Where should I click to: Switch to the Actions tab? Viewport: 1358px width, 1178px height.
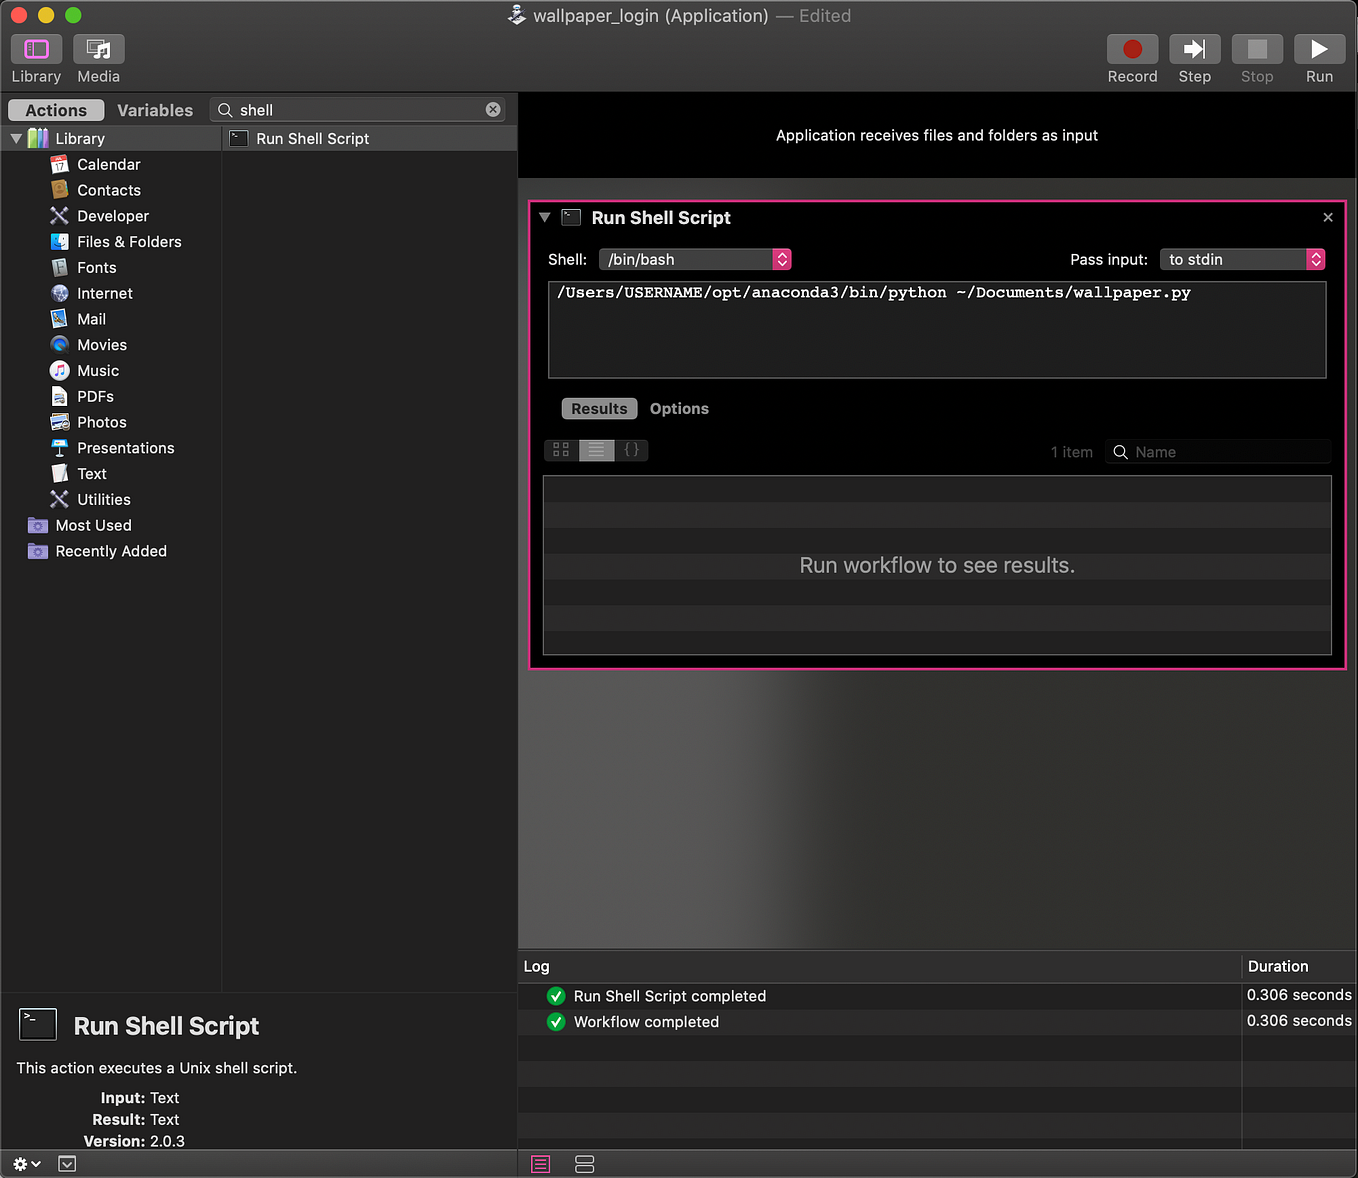[56, 110]
